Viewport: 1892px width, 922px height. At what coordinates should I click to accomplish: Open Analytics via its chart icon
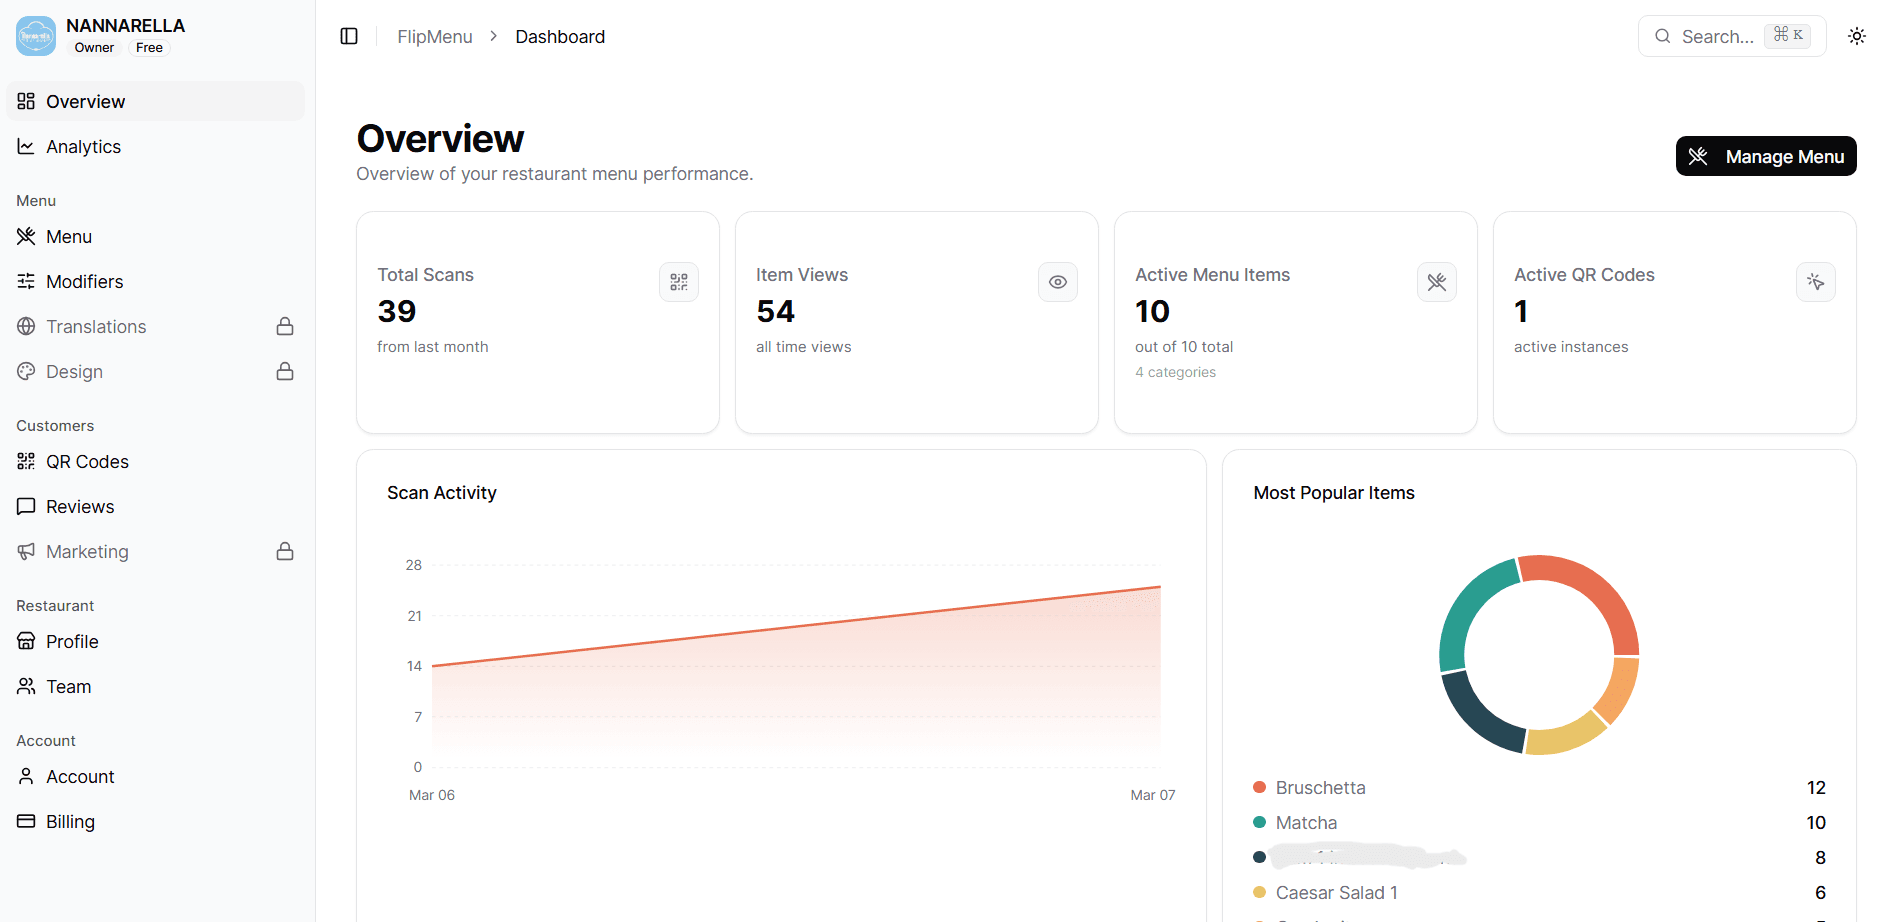[26, 146]
